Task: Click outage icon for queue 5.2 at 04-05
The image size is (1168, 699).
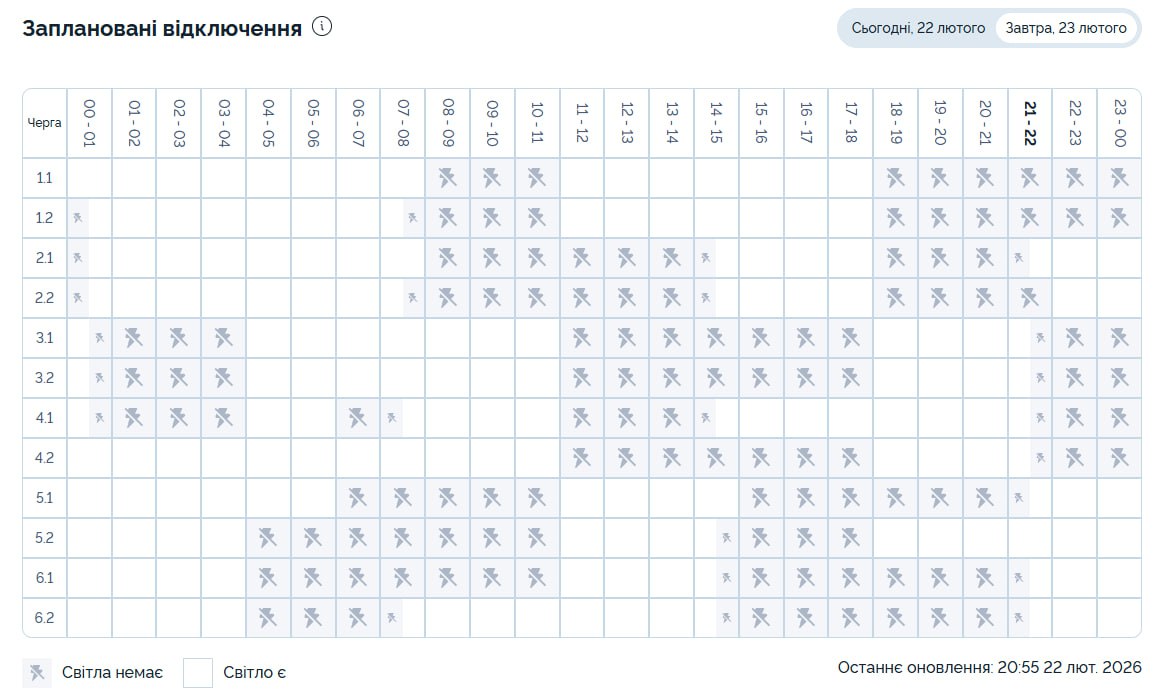Action: (268, 538)
